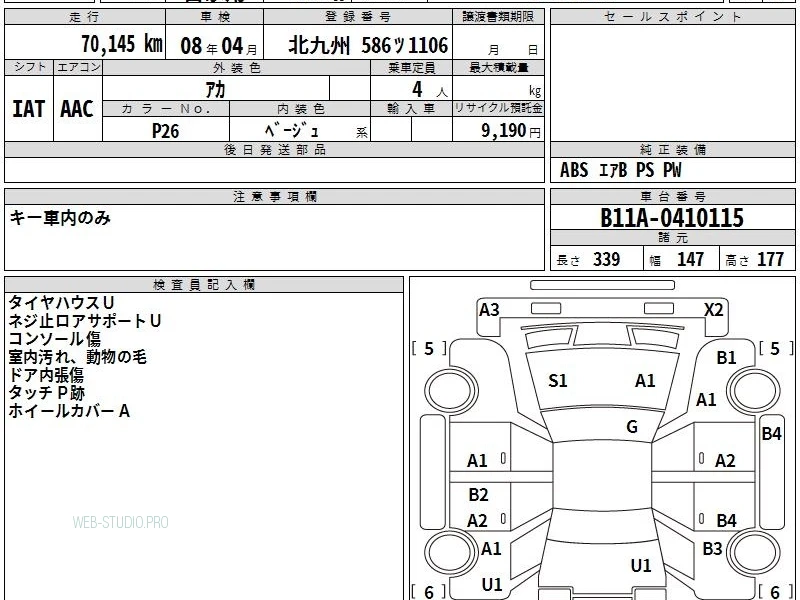Click the 最大積載量 header
The image size is (800, 600).
coord(498,67)
